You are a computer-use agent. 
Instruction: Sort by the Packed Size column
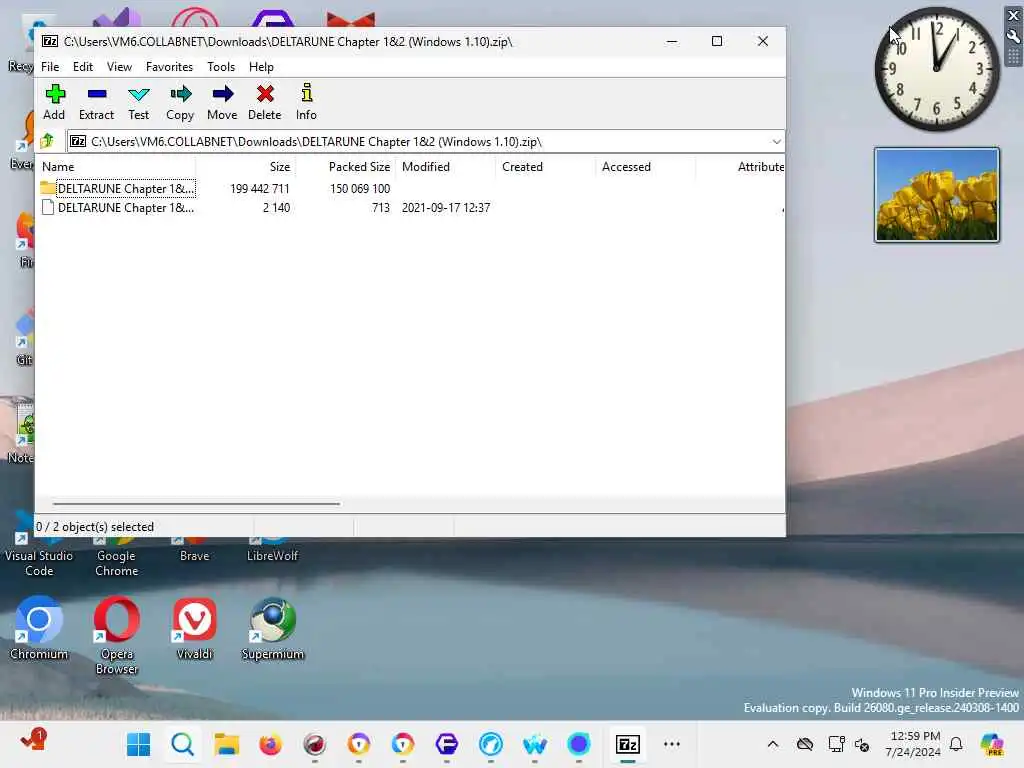[346, 167]
